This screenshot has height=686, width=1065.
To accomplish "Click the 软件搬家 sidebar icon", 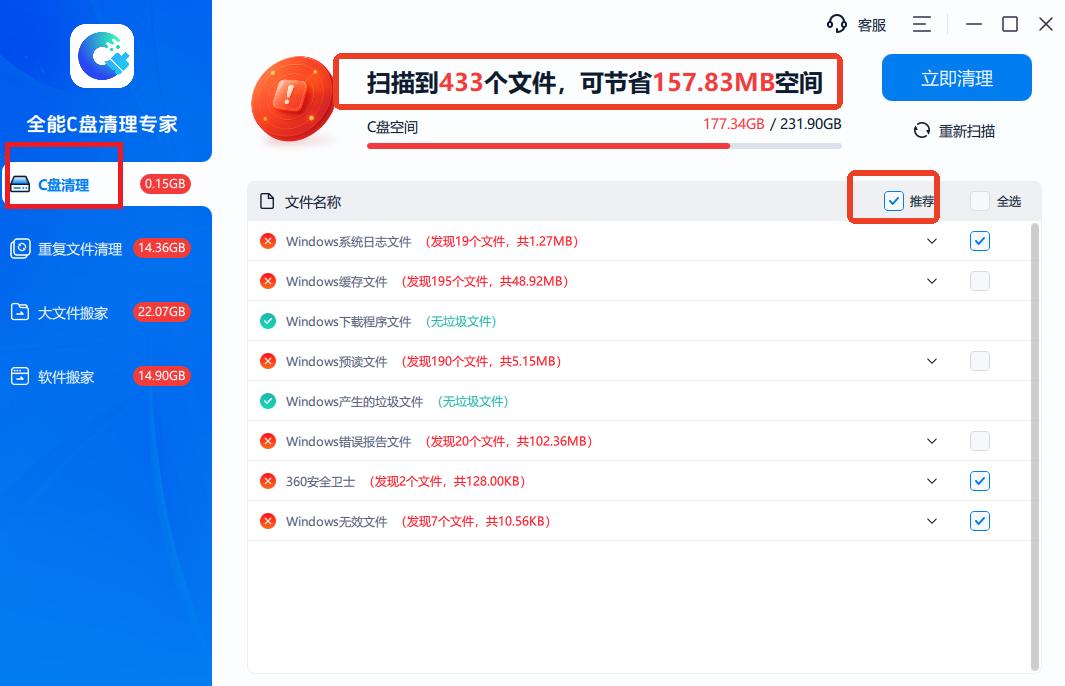I will 20,377.
